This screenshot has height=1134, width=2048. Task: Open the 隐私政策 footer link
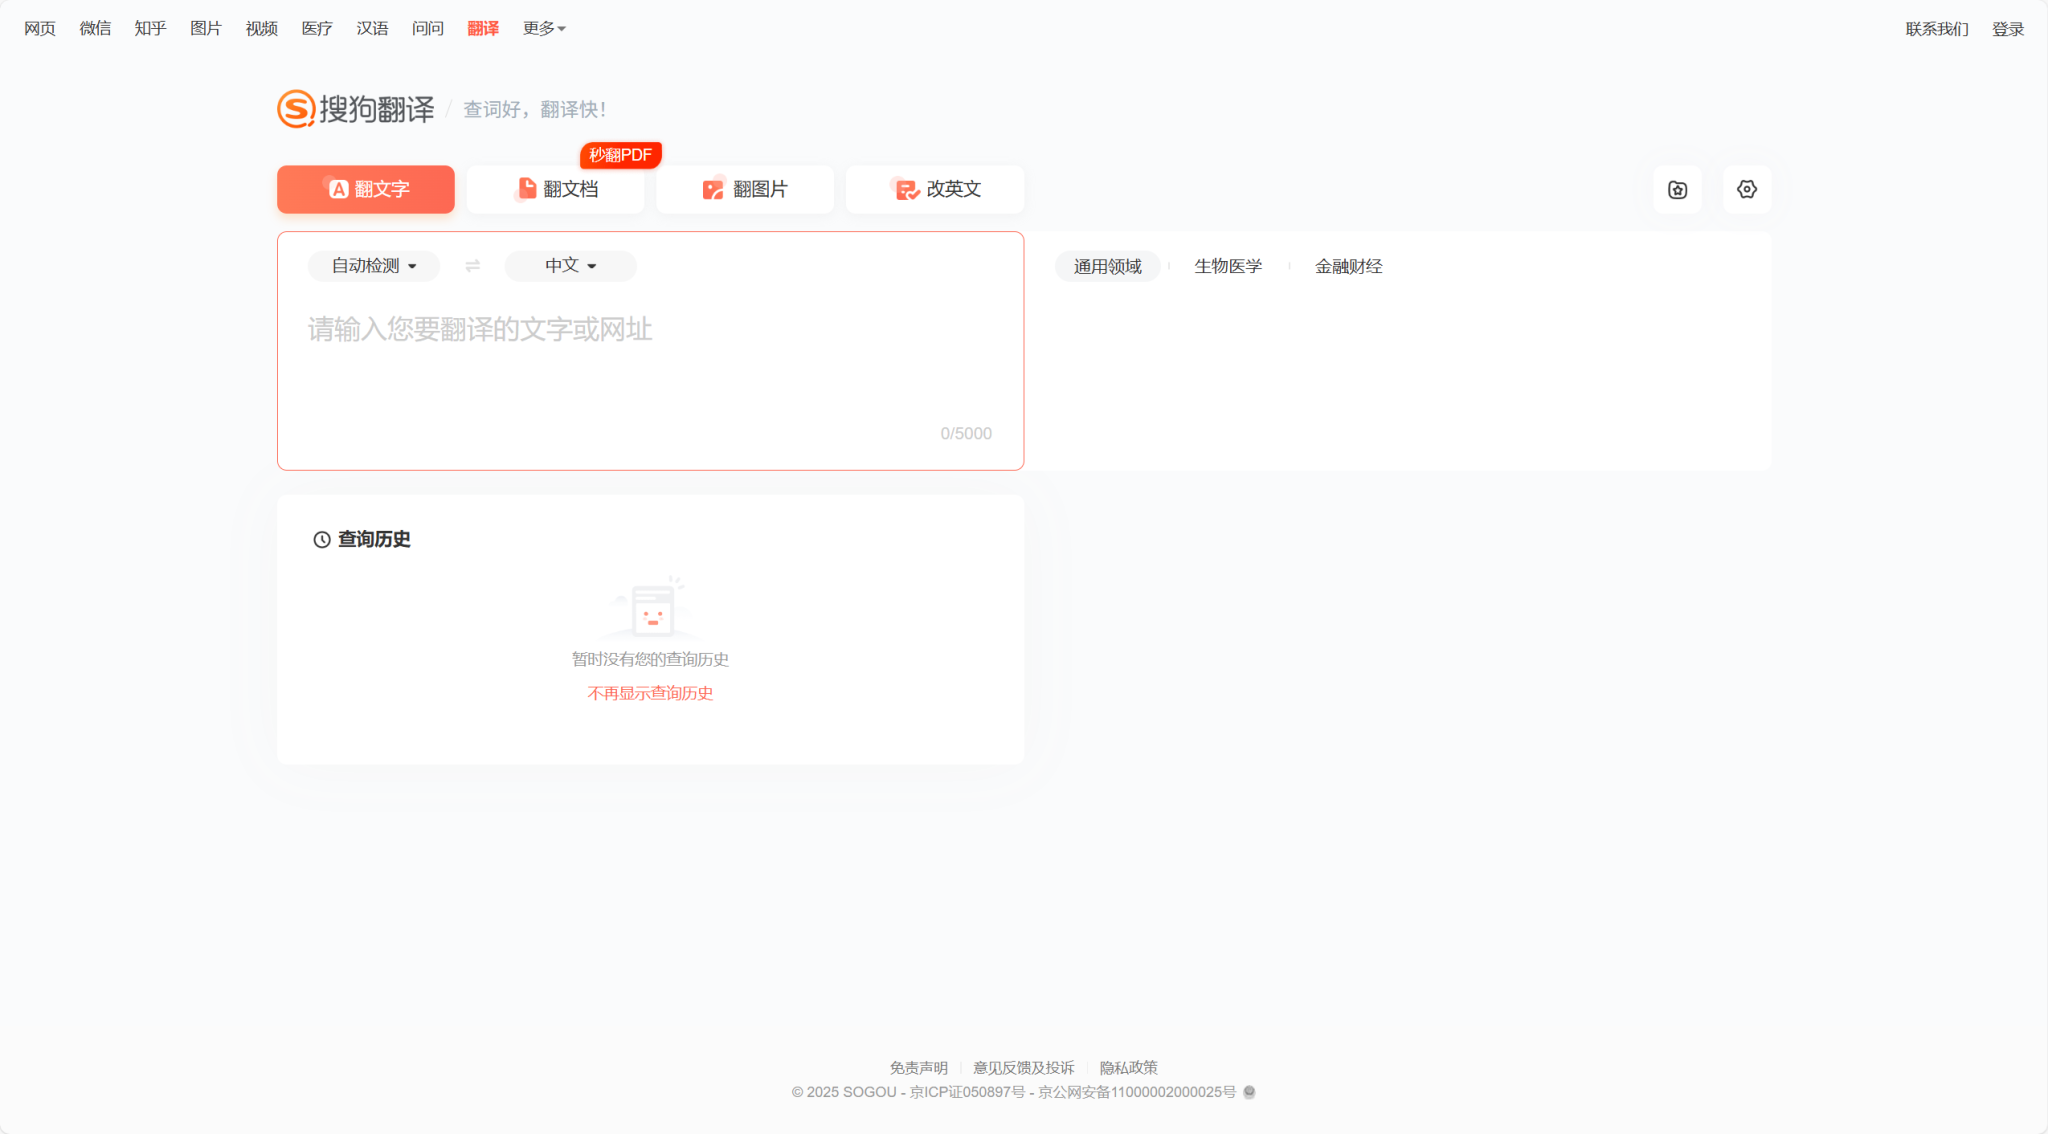click(x=1128, y=1067)
